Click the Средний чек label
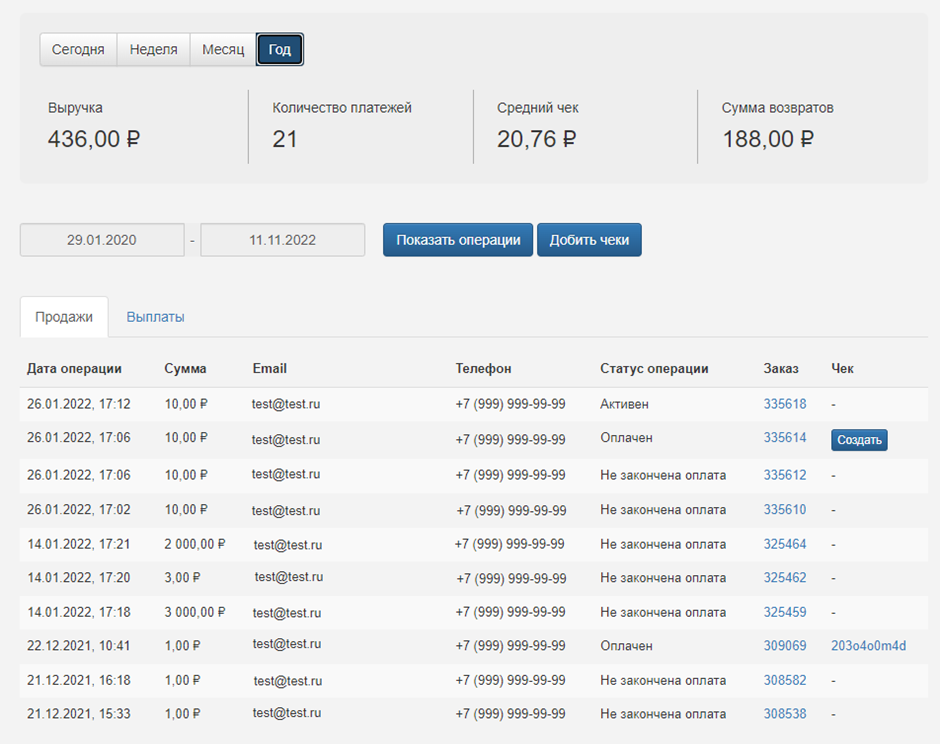 tap(538, 108)
